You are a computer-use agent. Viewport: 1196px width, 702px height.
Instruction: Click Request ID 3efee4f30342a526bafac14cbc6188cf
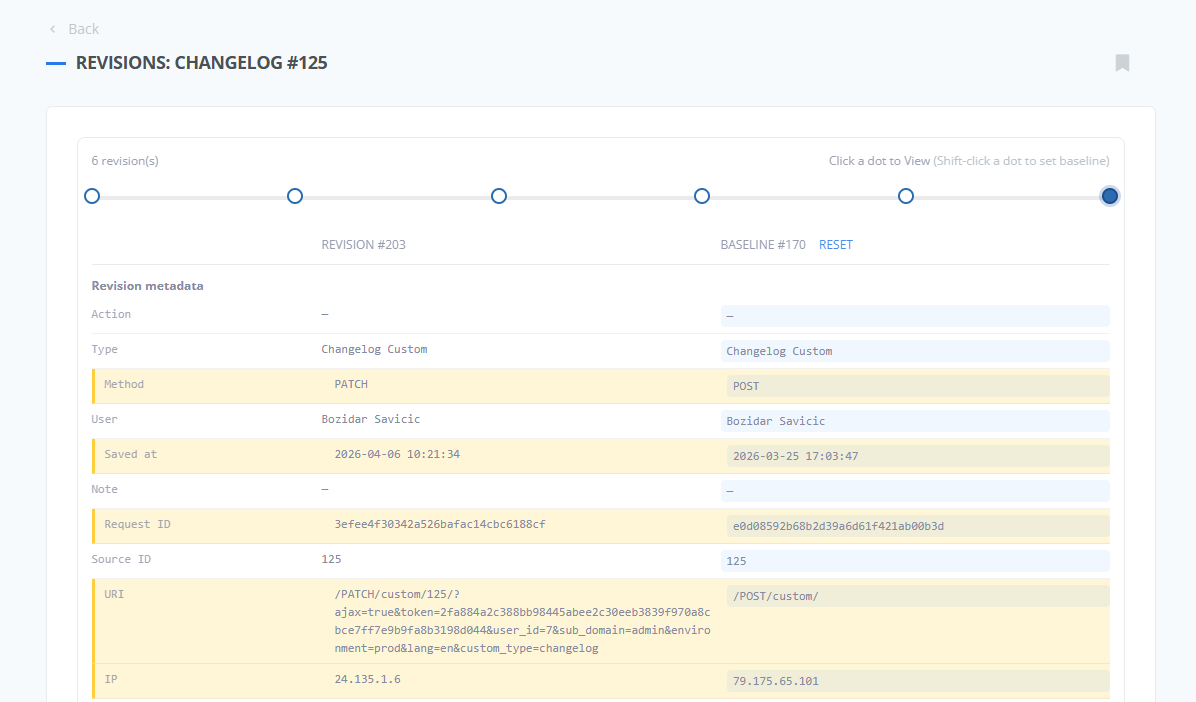point(440,525)
